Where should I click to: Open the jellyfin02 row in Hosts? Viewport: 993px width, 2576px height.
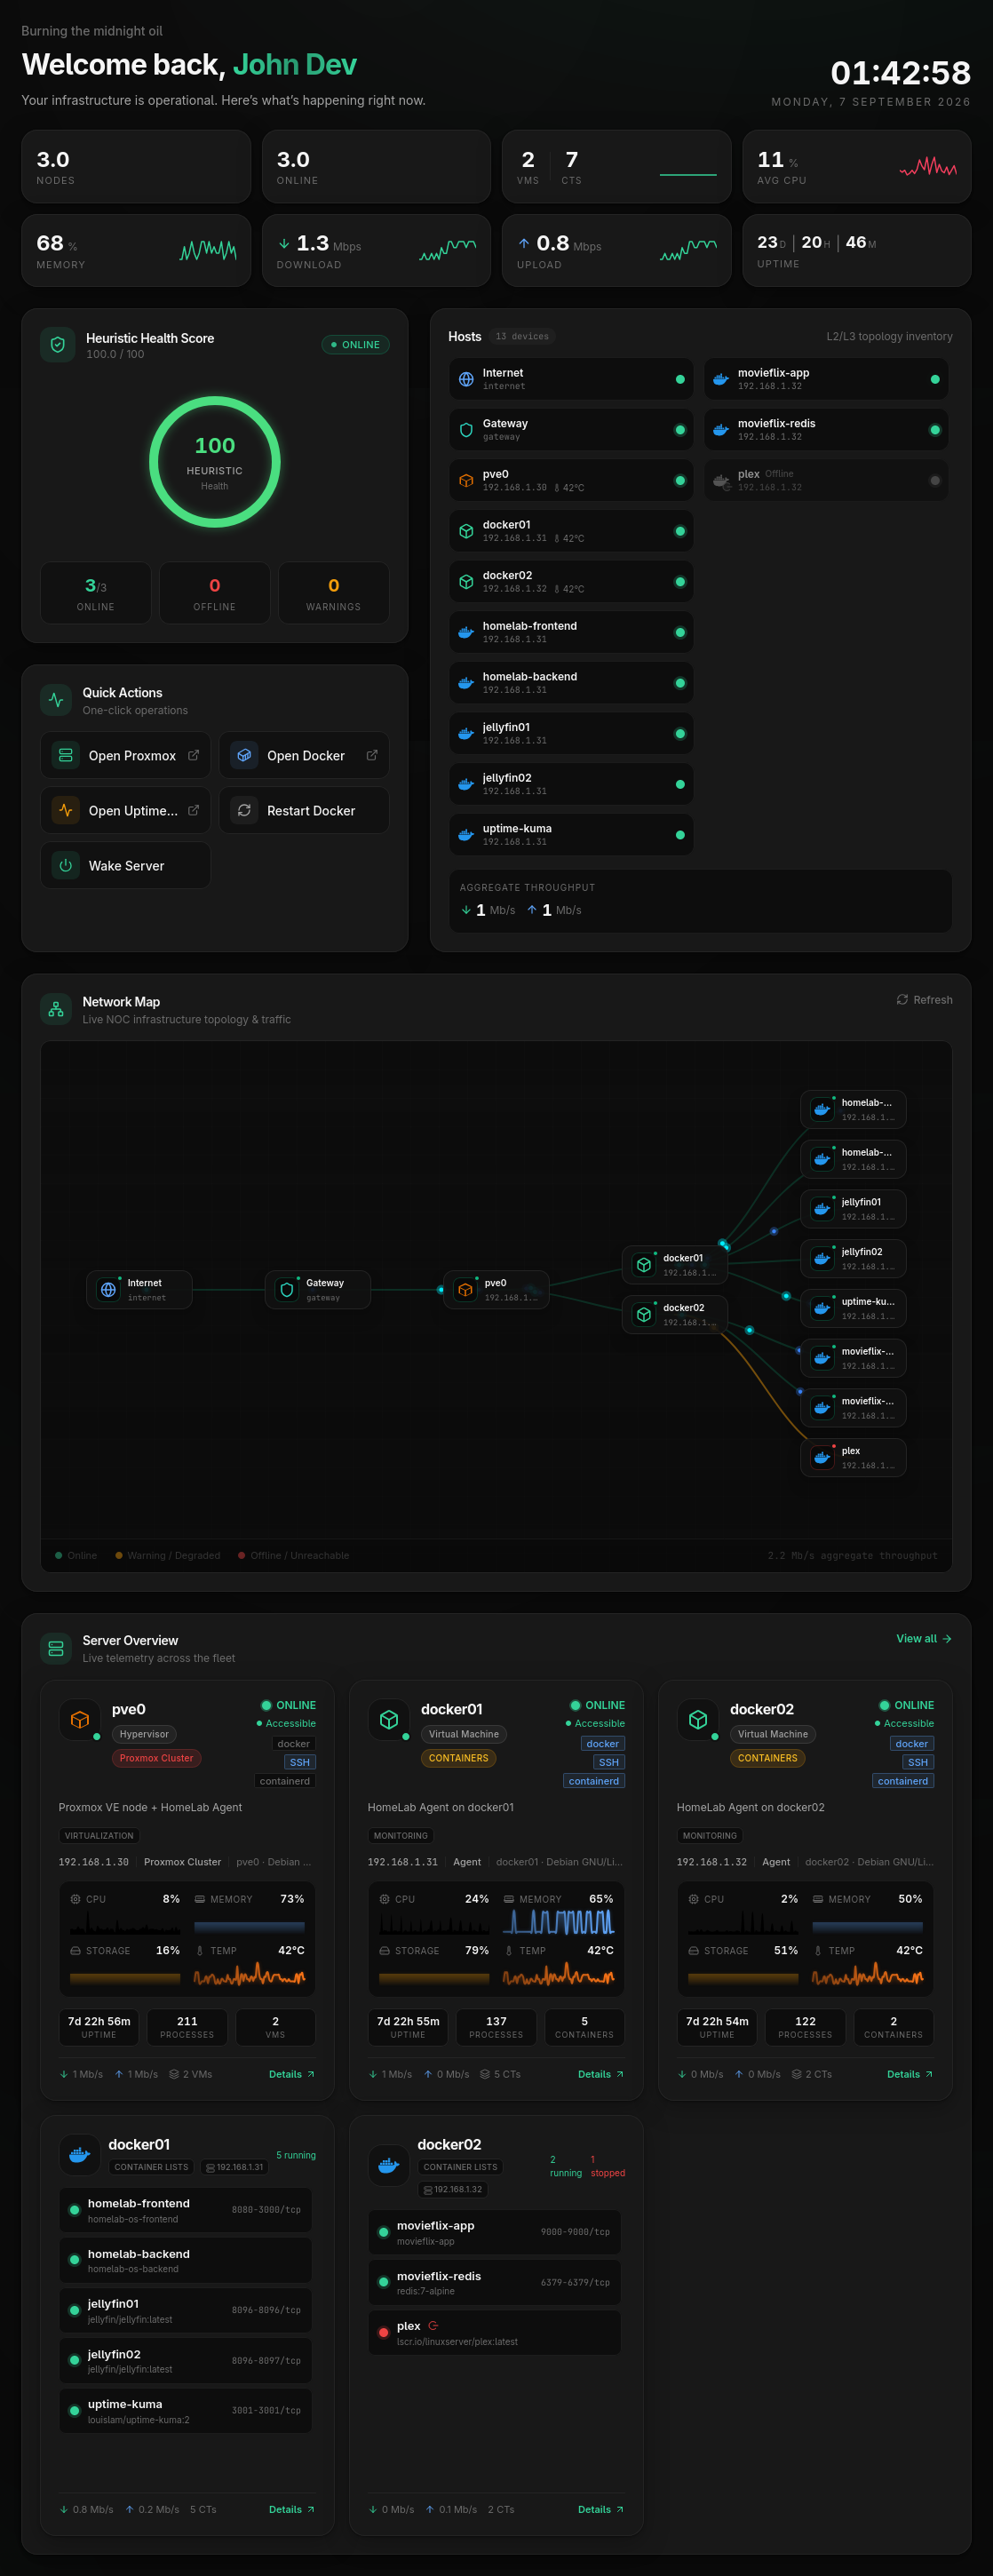(x=571, y=784)
